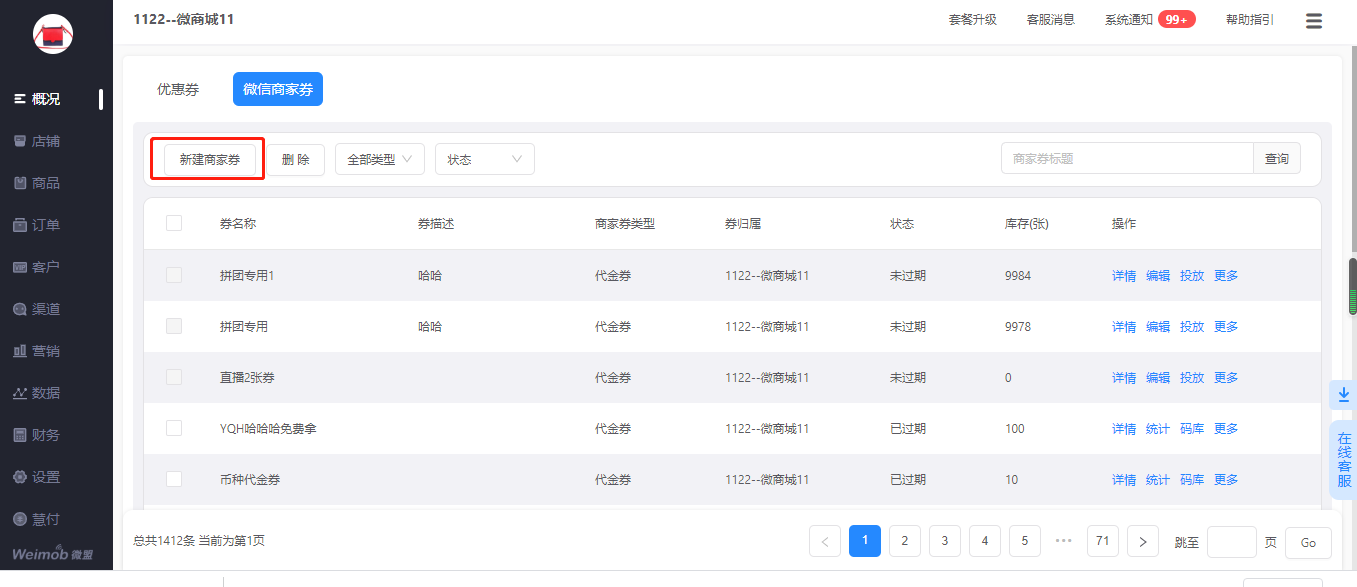Open 详情 for 拼团专用1
1357x587 pixels.
point(1124,276)
